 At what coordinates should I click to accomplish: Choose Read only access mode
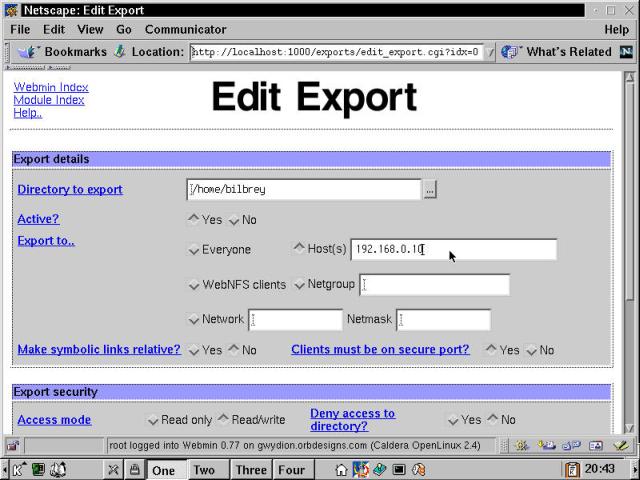coord(153,420)
